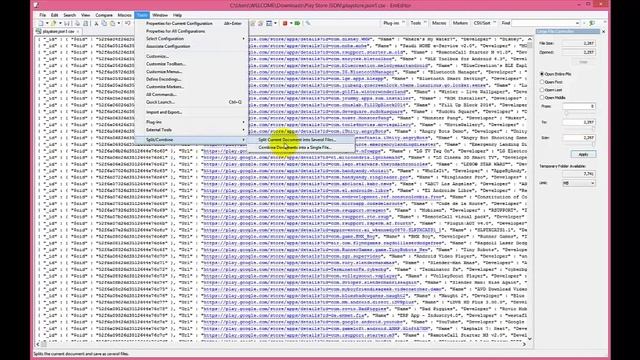This screenshot has width=640, height=360.
Task: Open the Unit dropdown showing MB
Action: tap(579, 183)
